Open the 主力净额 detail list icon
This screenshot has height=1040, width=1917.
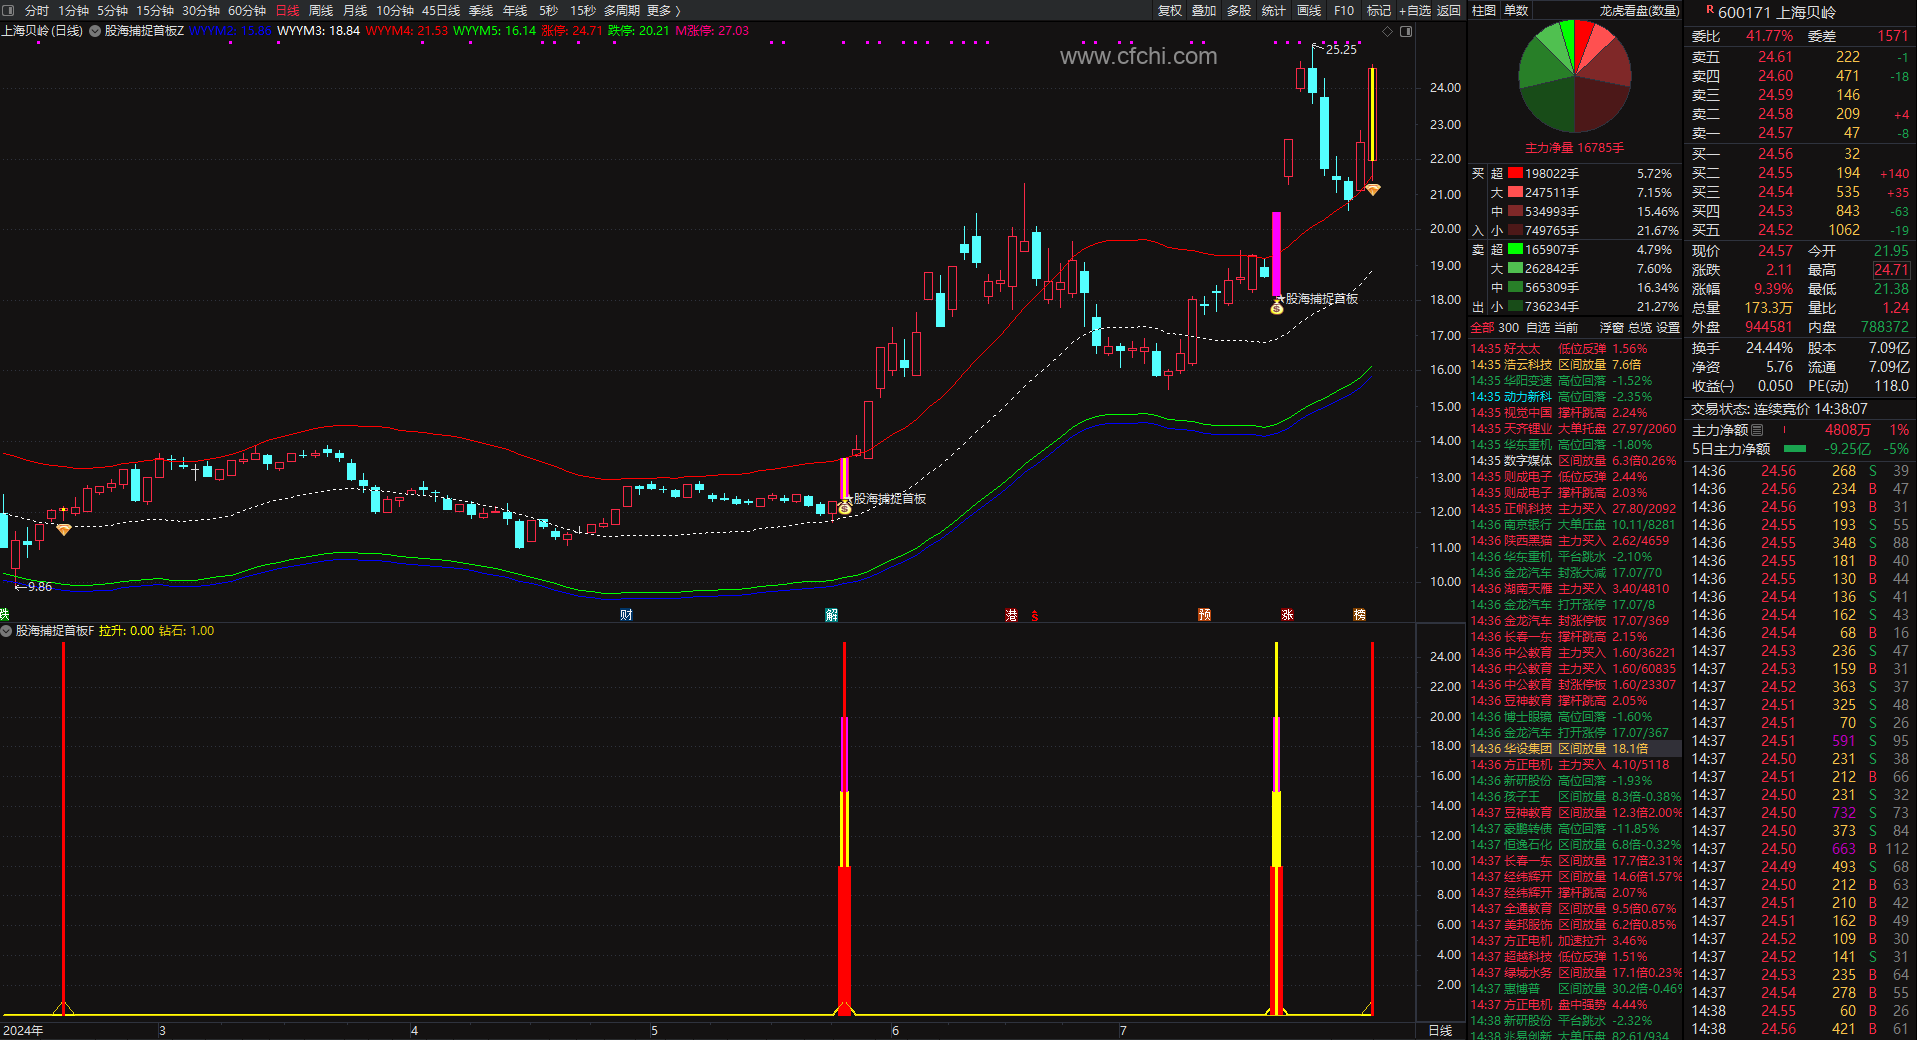pos(1757,430)
